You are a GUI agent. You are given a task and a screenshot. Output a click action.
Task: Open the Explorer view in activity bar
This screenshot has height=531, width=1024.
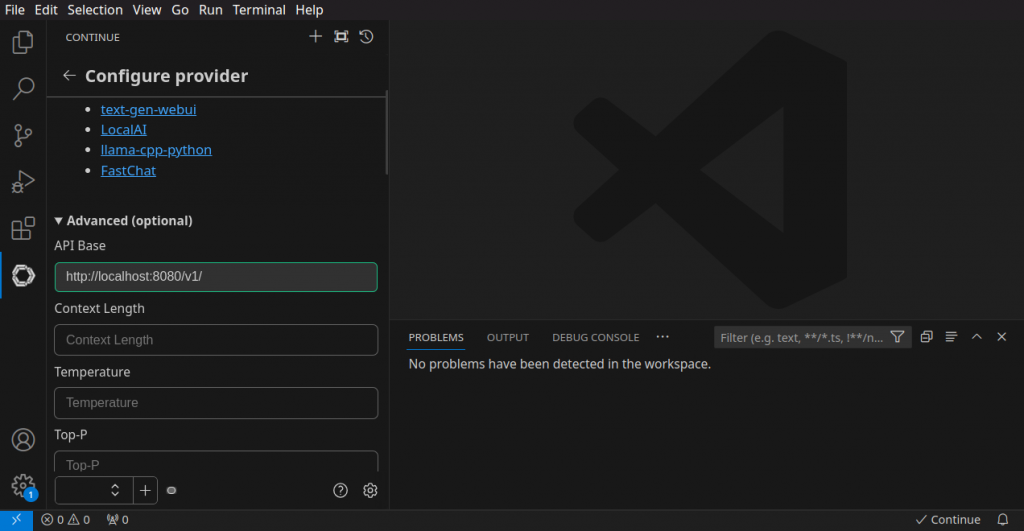[22, 42]
